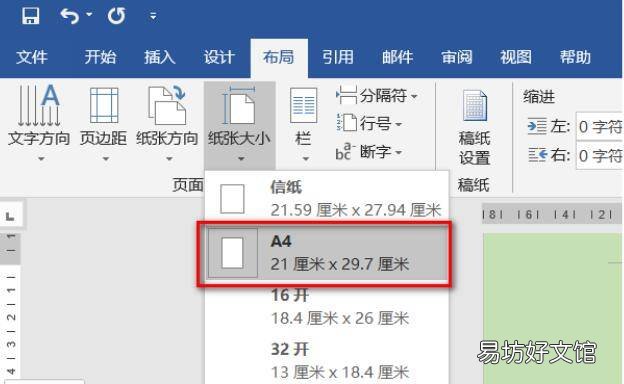Choose 16 开 paper size option
Screen dimensions: 624x384
(x=327, y=307)
